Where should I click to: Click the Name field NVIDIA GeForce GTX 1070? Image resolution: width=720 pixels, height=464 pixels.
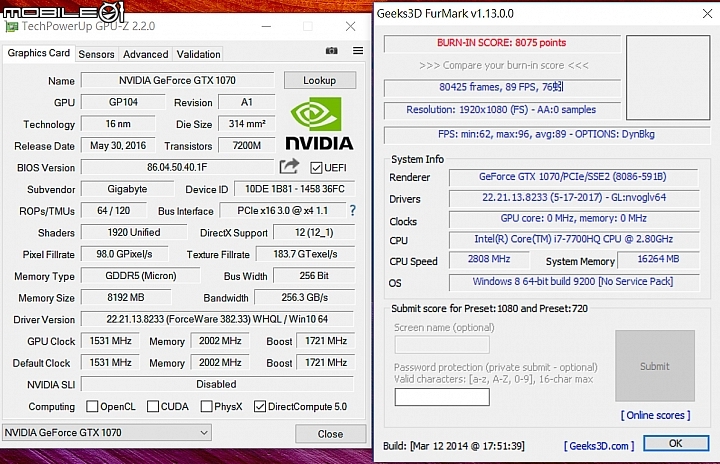tap(178, 80)
